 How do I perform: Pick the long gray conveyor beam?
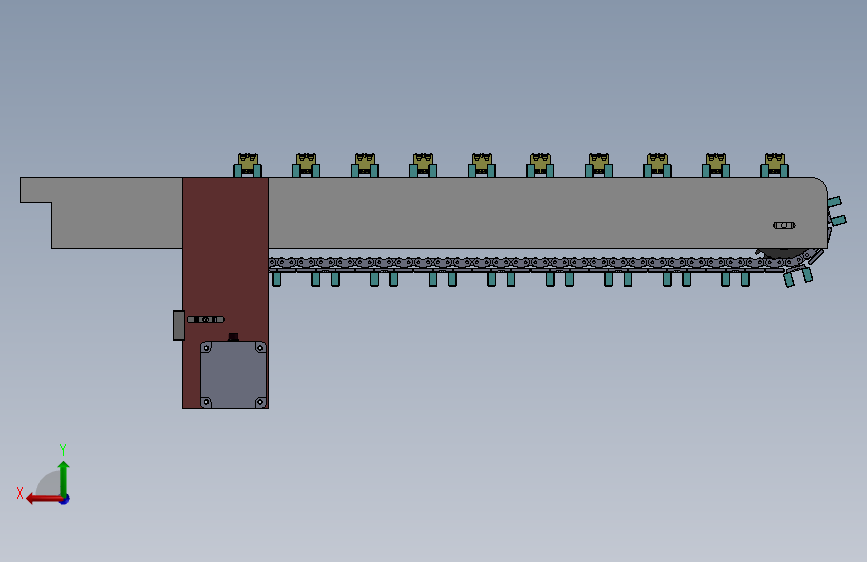tap(424, 213)
